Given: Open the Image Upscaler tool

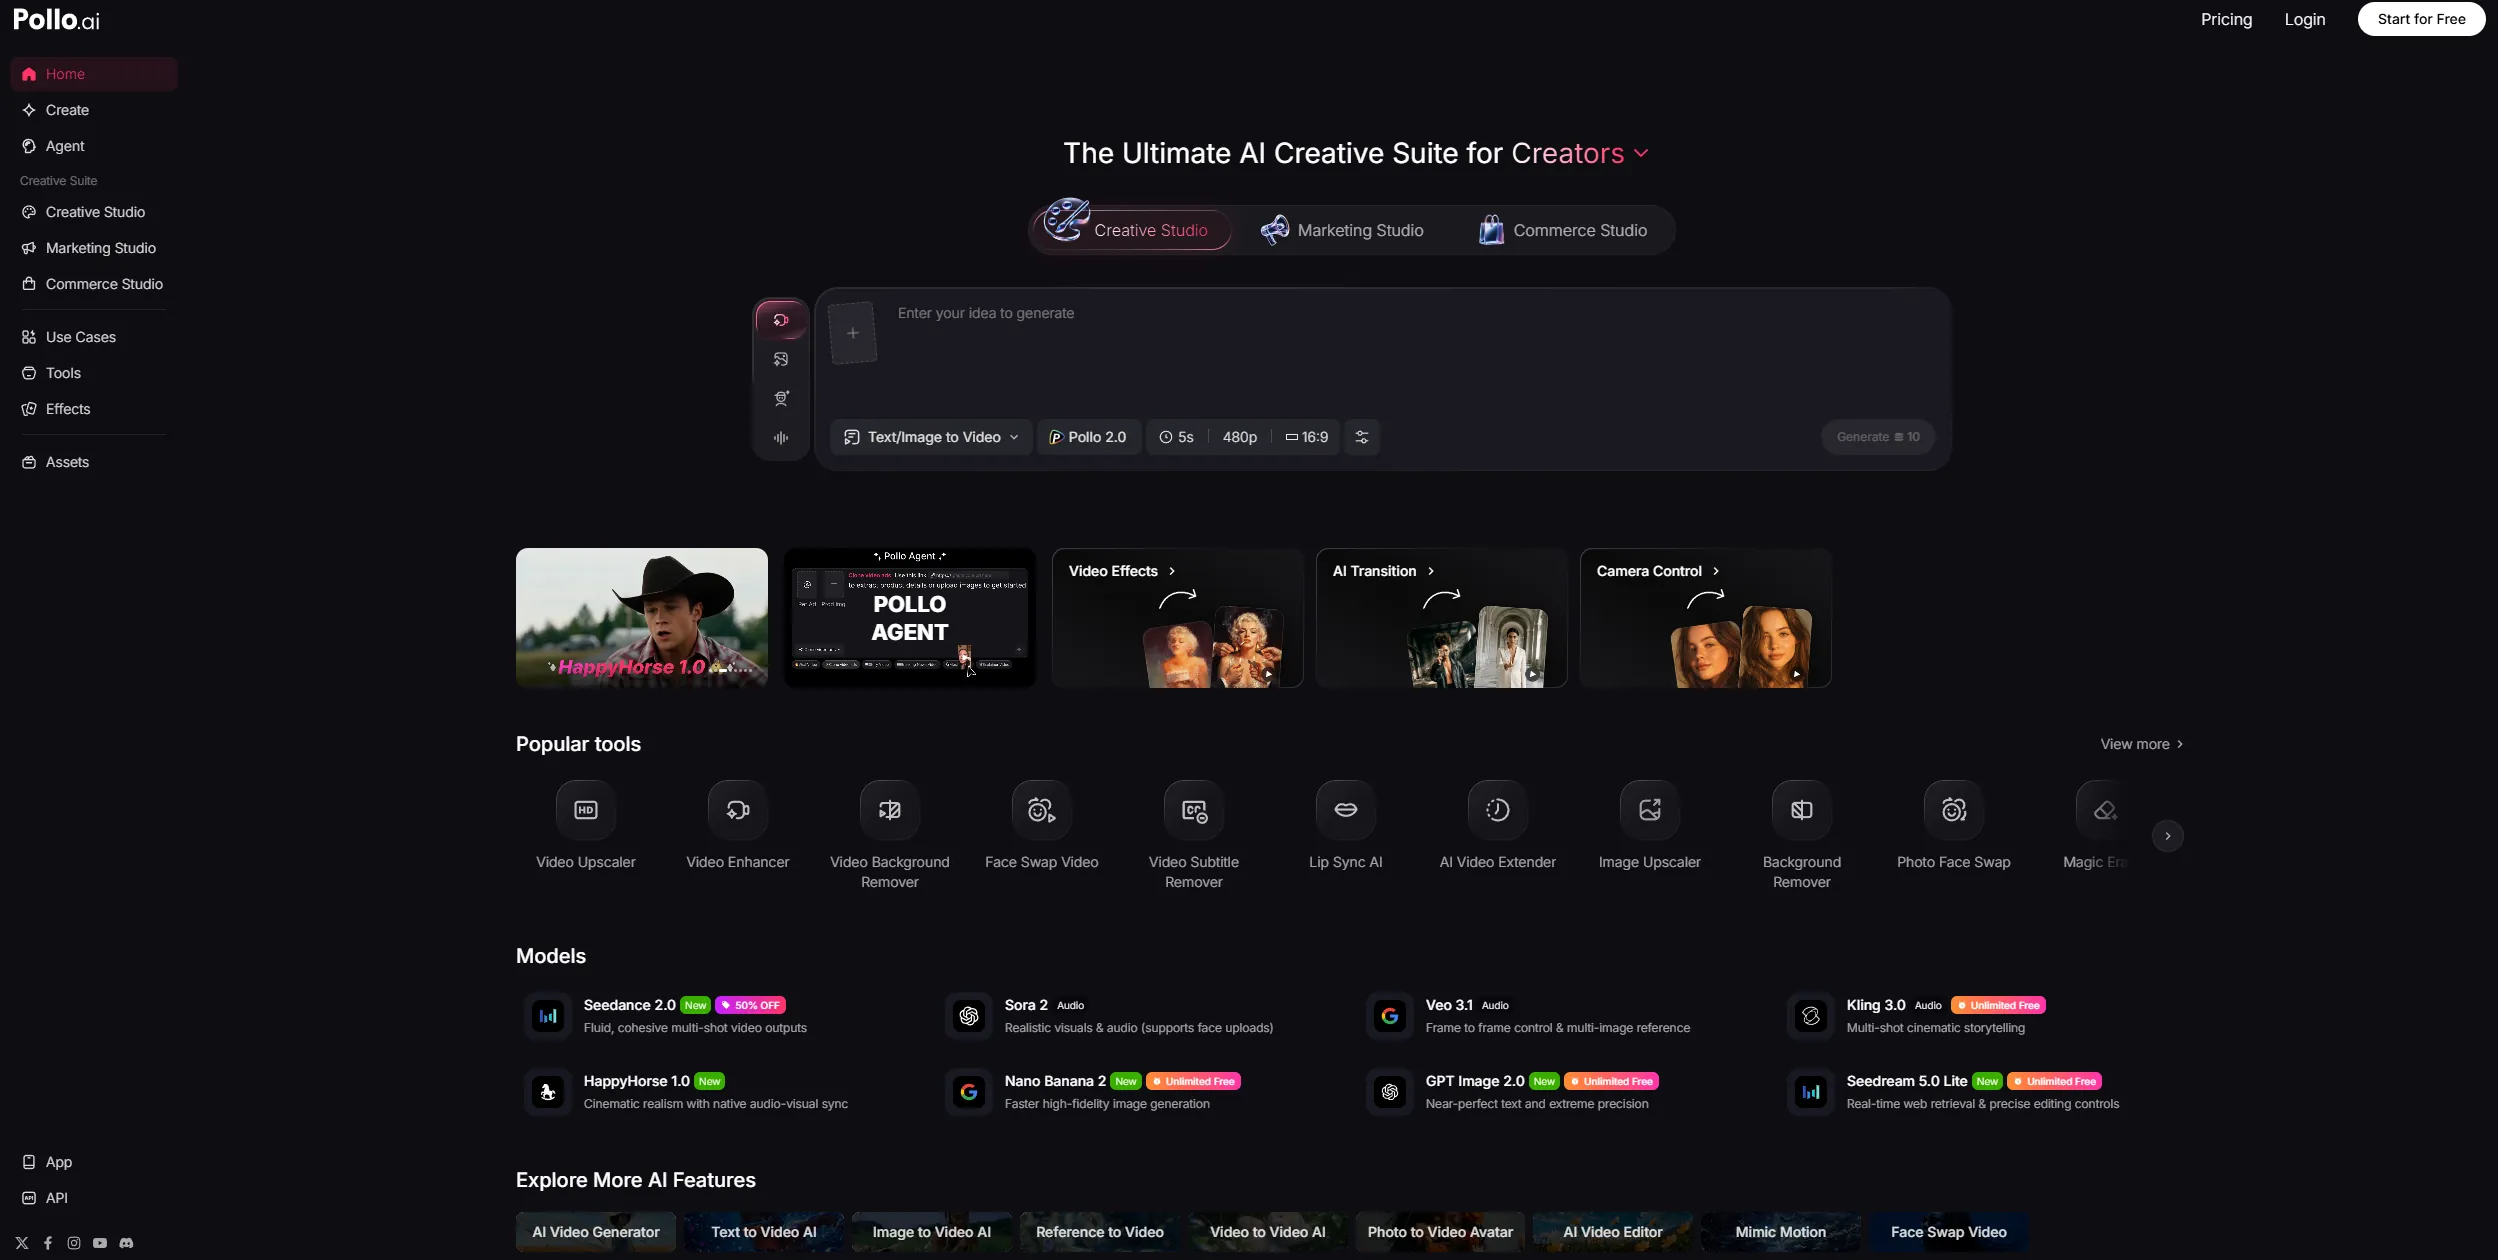Looking at the screenshot, I should point(1650,826).
